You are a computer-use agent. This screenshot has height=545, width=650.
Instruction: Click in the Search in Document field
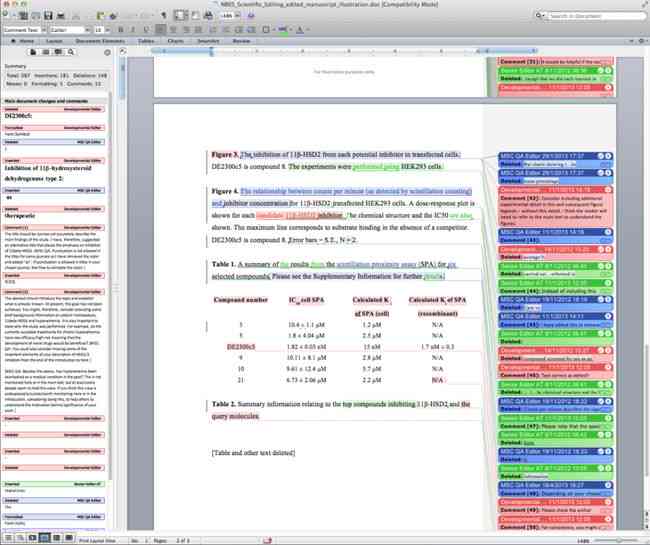pyautogui.click(x=597, y=16)
